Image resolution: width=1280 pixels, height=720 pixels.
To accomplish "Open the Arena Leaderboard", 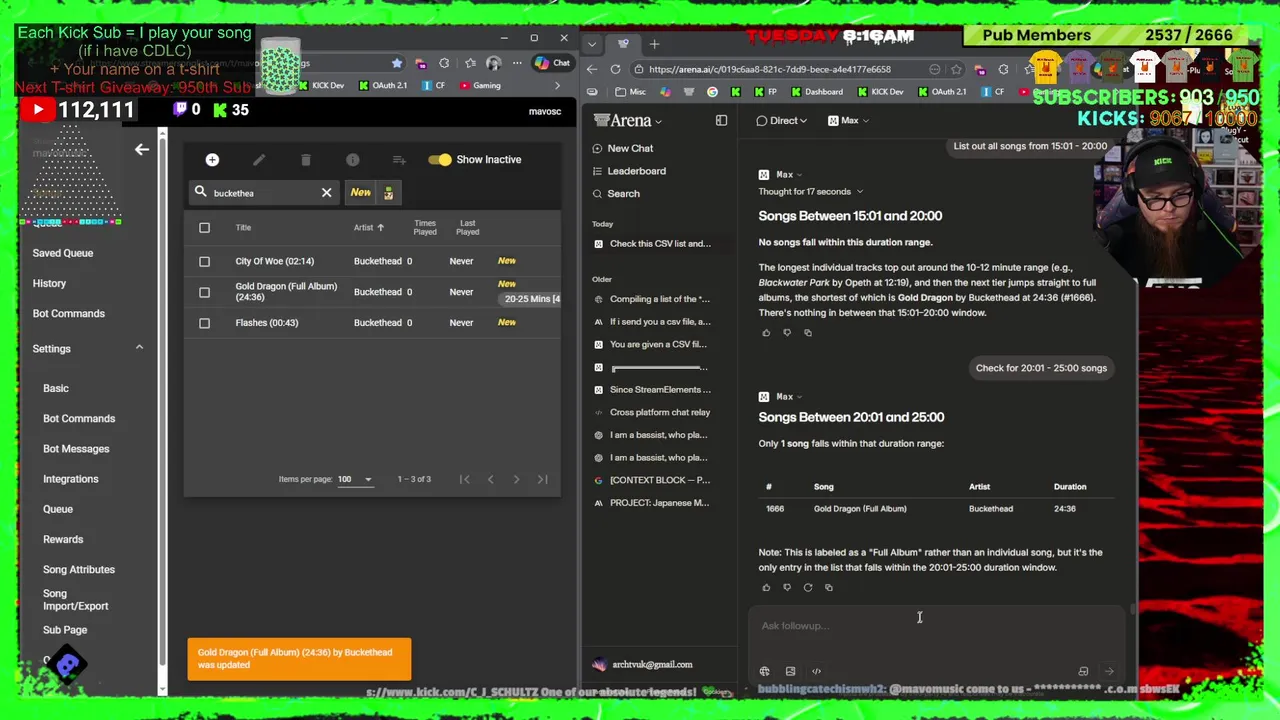I will pos(629,171).
